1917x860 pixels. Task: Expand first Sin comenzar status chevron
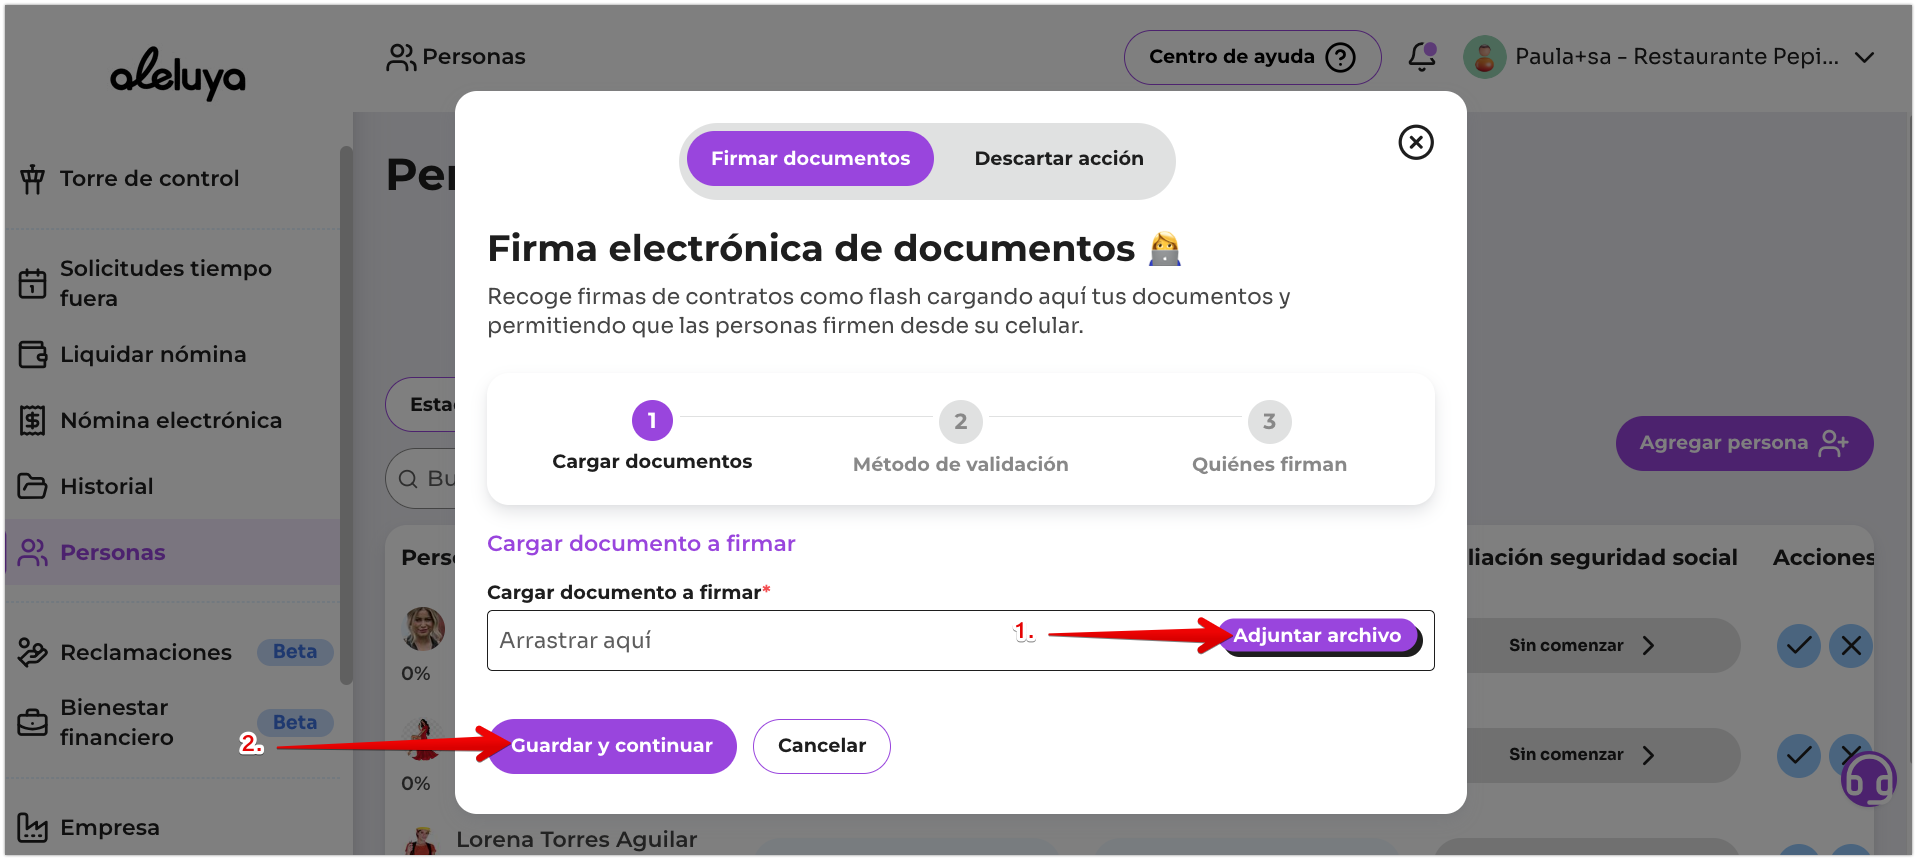1648,646
